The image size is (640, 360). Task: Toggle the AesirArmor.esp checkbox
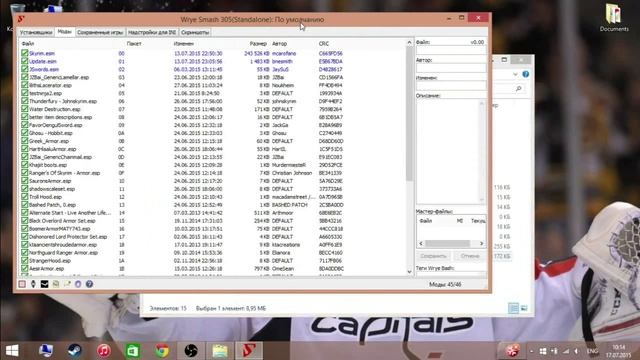pos(24,269)
